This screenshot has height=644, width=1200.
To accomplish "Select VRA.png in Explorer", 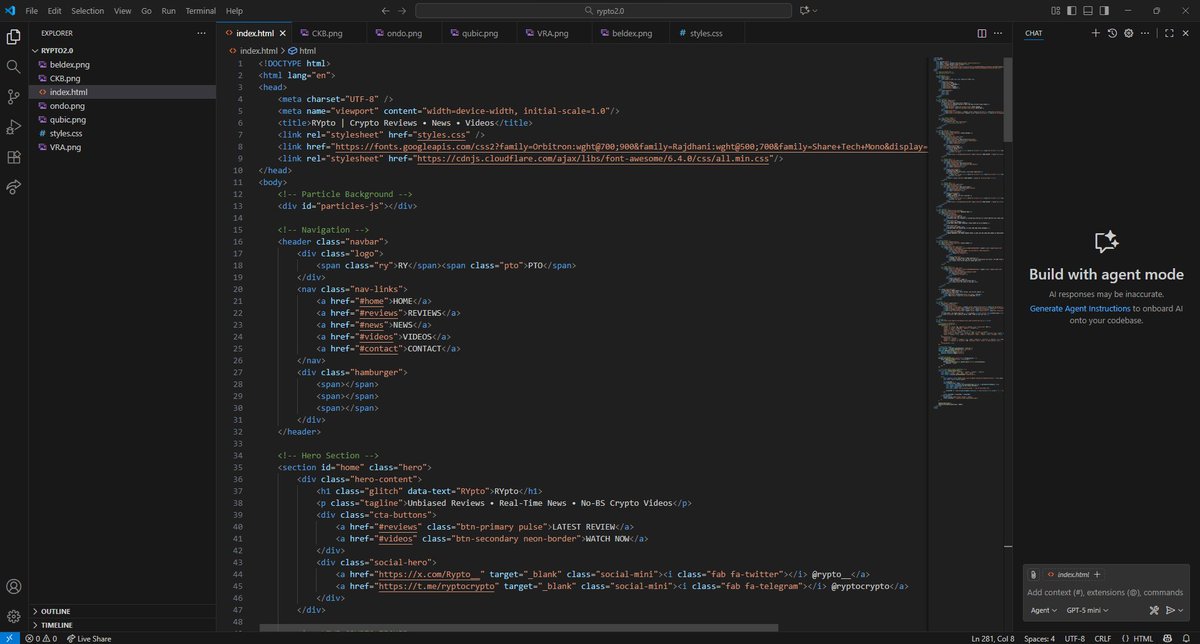I will [122, 147].
